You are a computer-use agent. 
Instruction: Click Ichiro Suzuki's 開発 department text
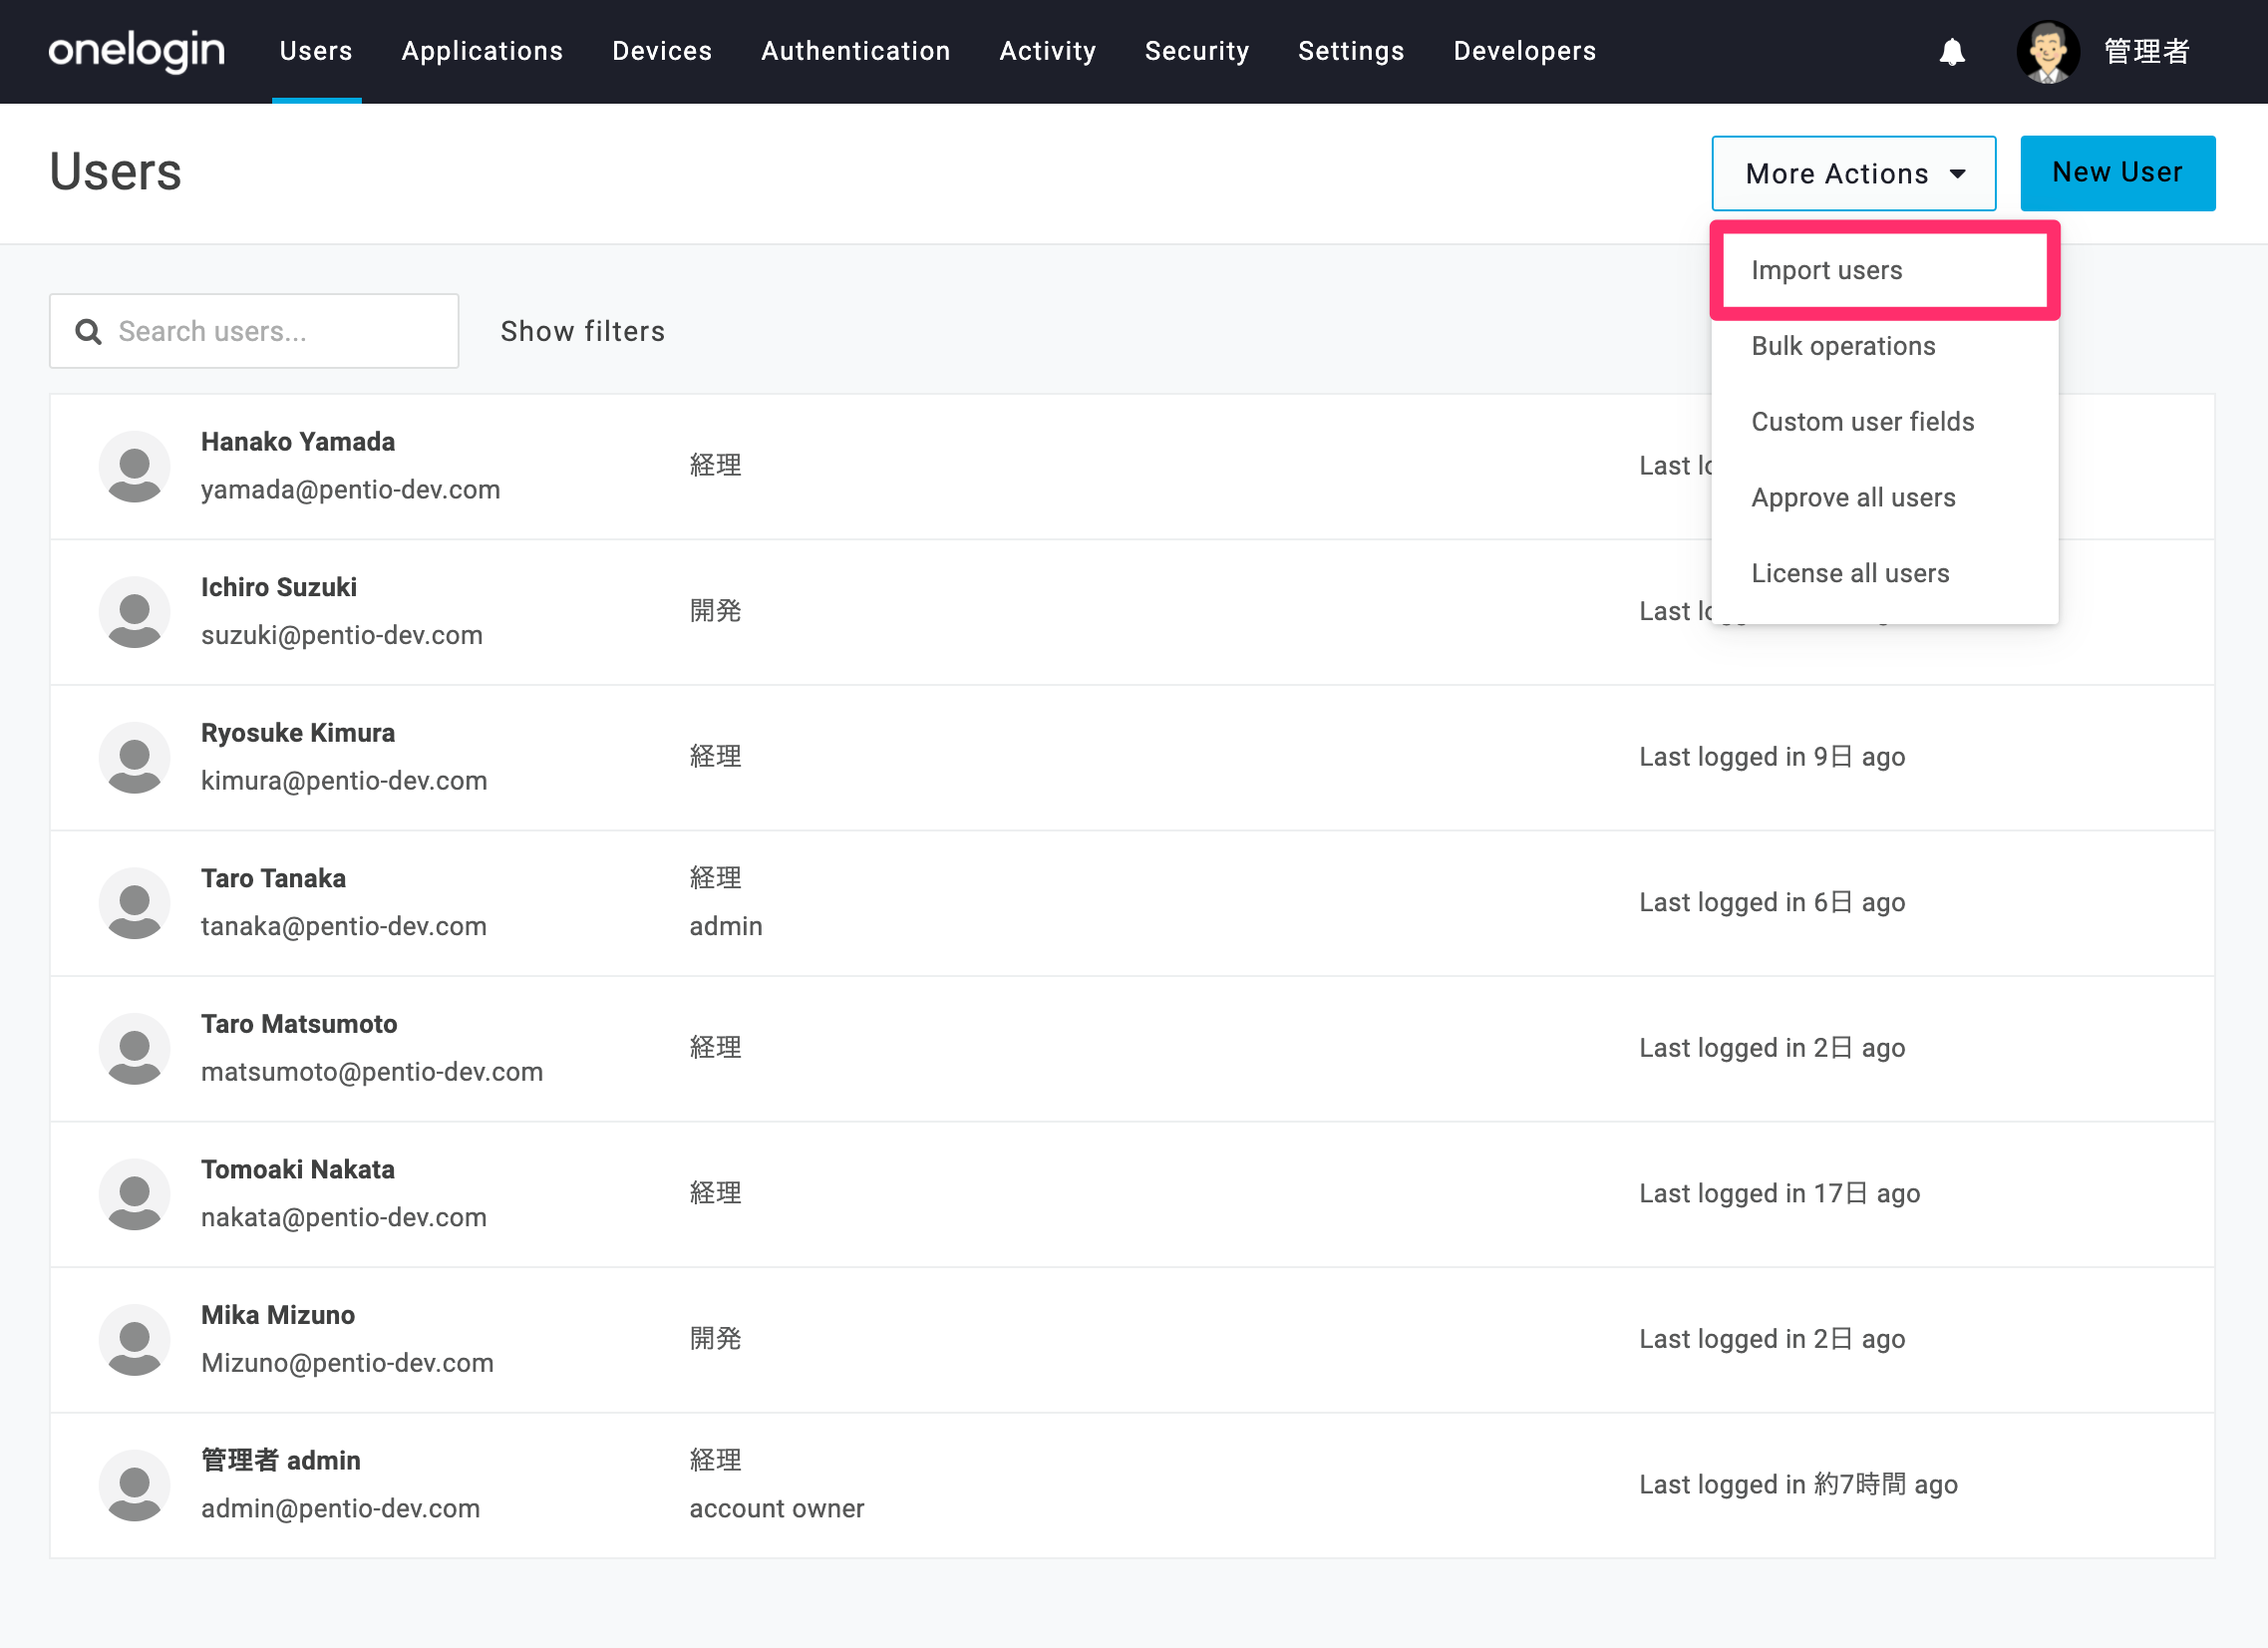pos(715,611)
